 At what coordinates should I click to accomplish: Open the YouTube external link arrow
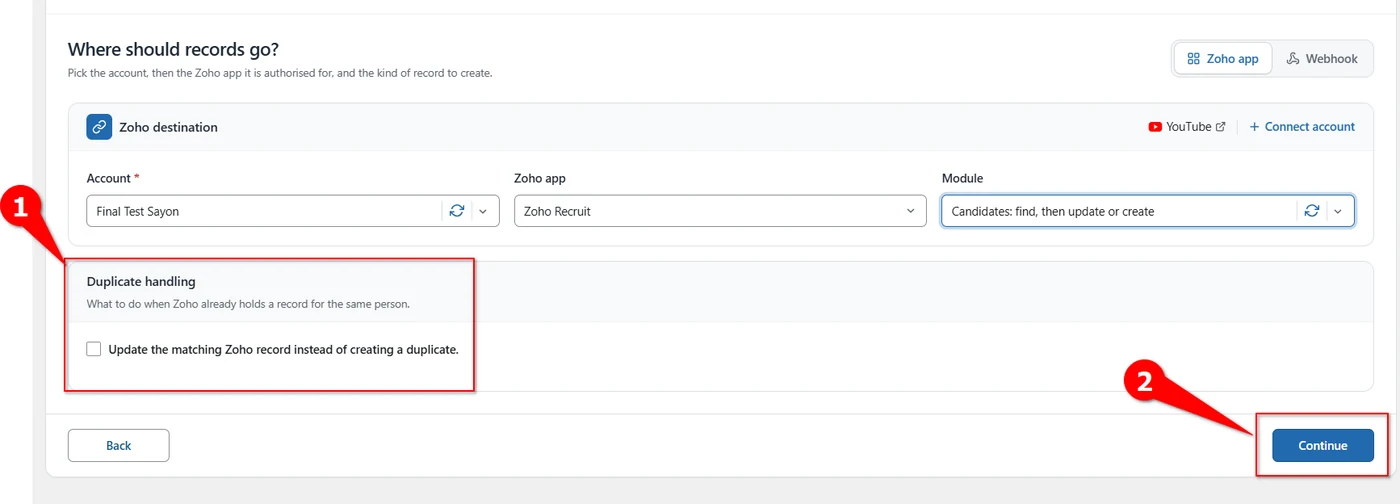(1220, 127)
